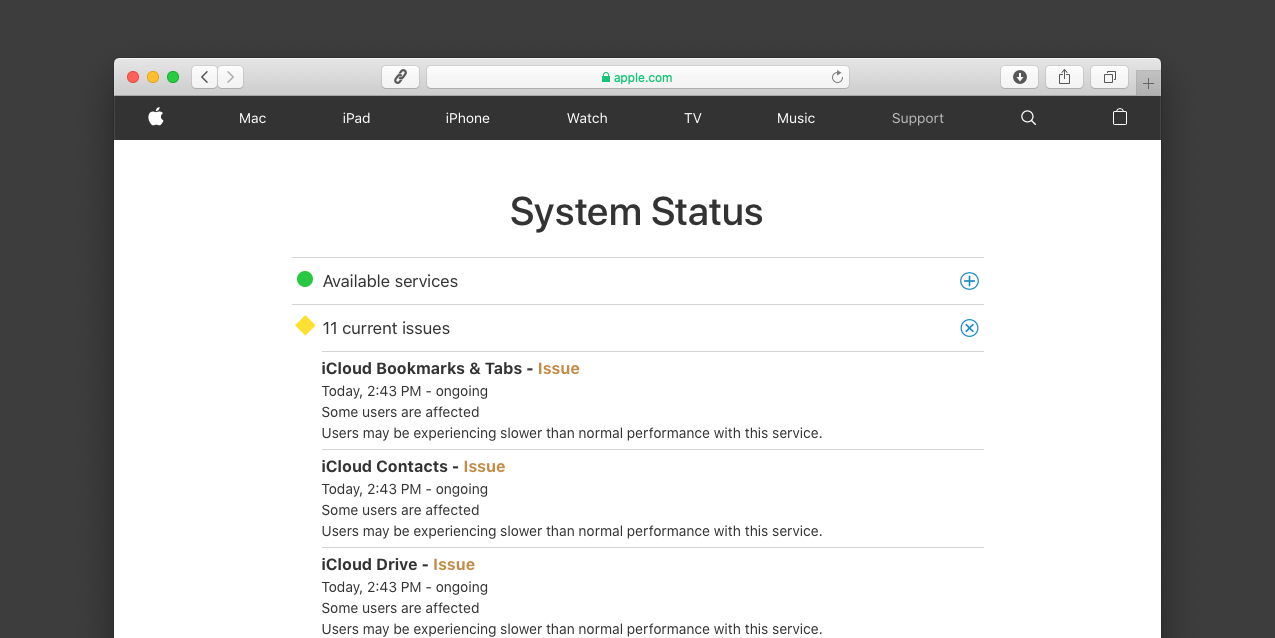
Task: Open the Watch navigation link
Action: coord(587,118)
